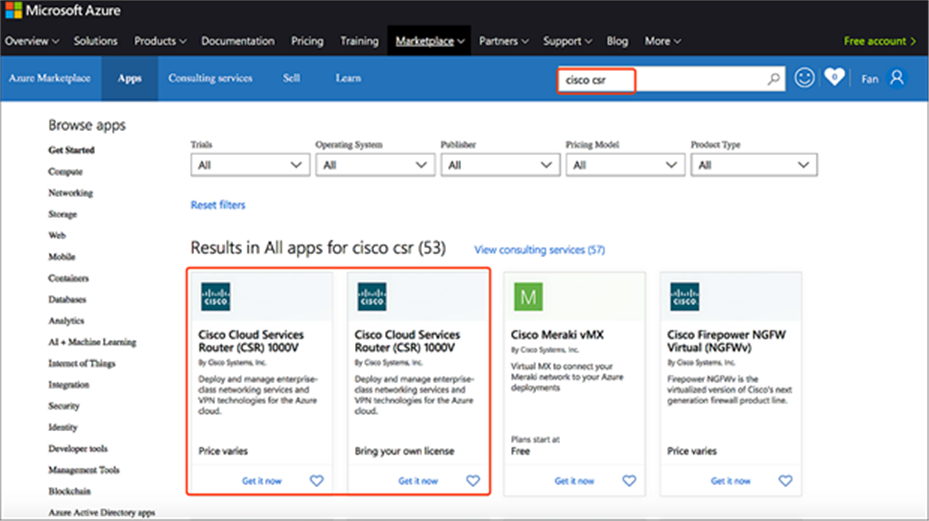Select the Analytics category
This screenshot has width=929, height=521.
coord(66,321)
